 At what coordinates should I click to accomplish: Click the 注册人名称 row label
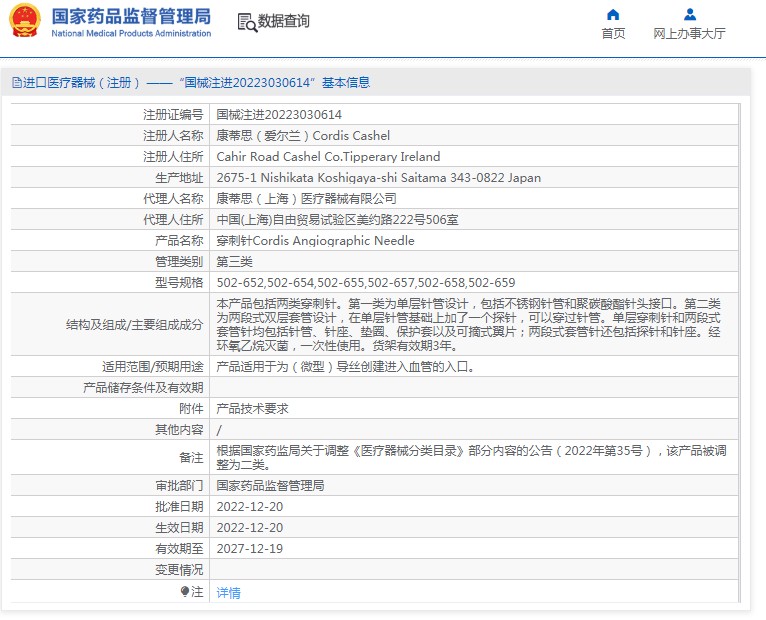[x=173, y=136]
